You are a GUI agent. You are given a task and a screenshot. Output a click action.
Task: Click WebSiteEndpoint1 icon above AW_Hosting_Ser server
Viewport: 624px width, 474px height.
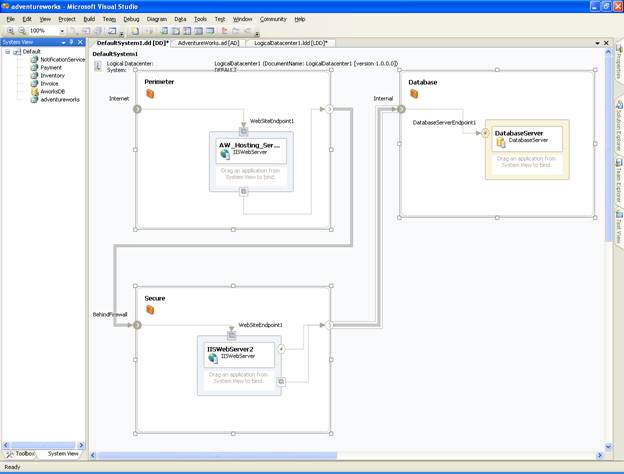[244, 131]
